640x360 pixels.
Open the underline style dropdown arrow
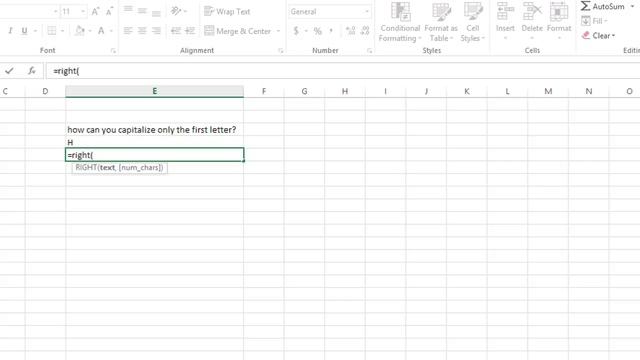[35, 31]
